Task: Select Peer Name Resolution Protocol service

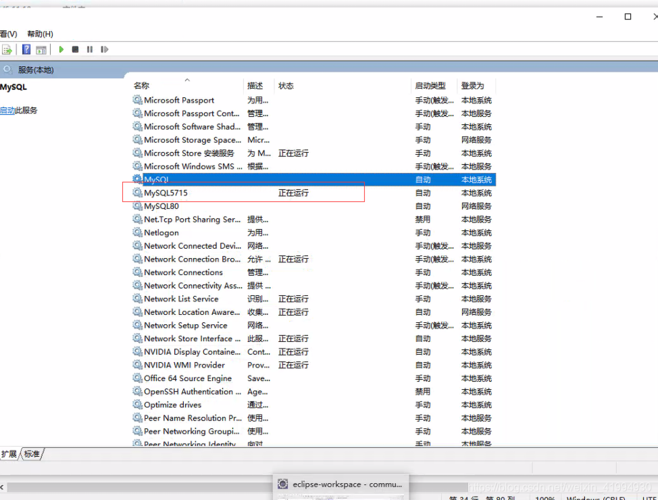Action: [x=193, y=418]
